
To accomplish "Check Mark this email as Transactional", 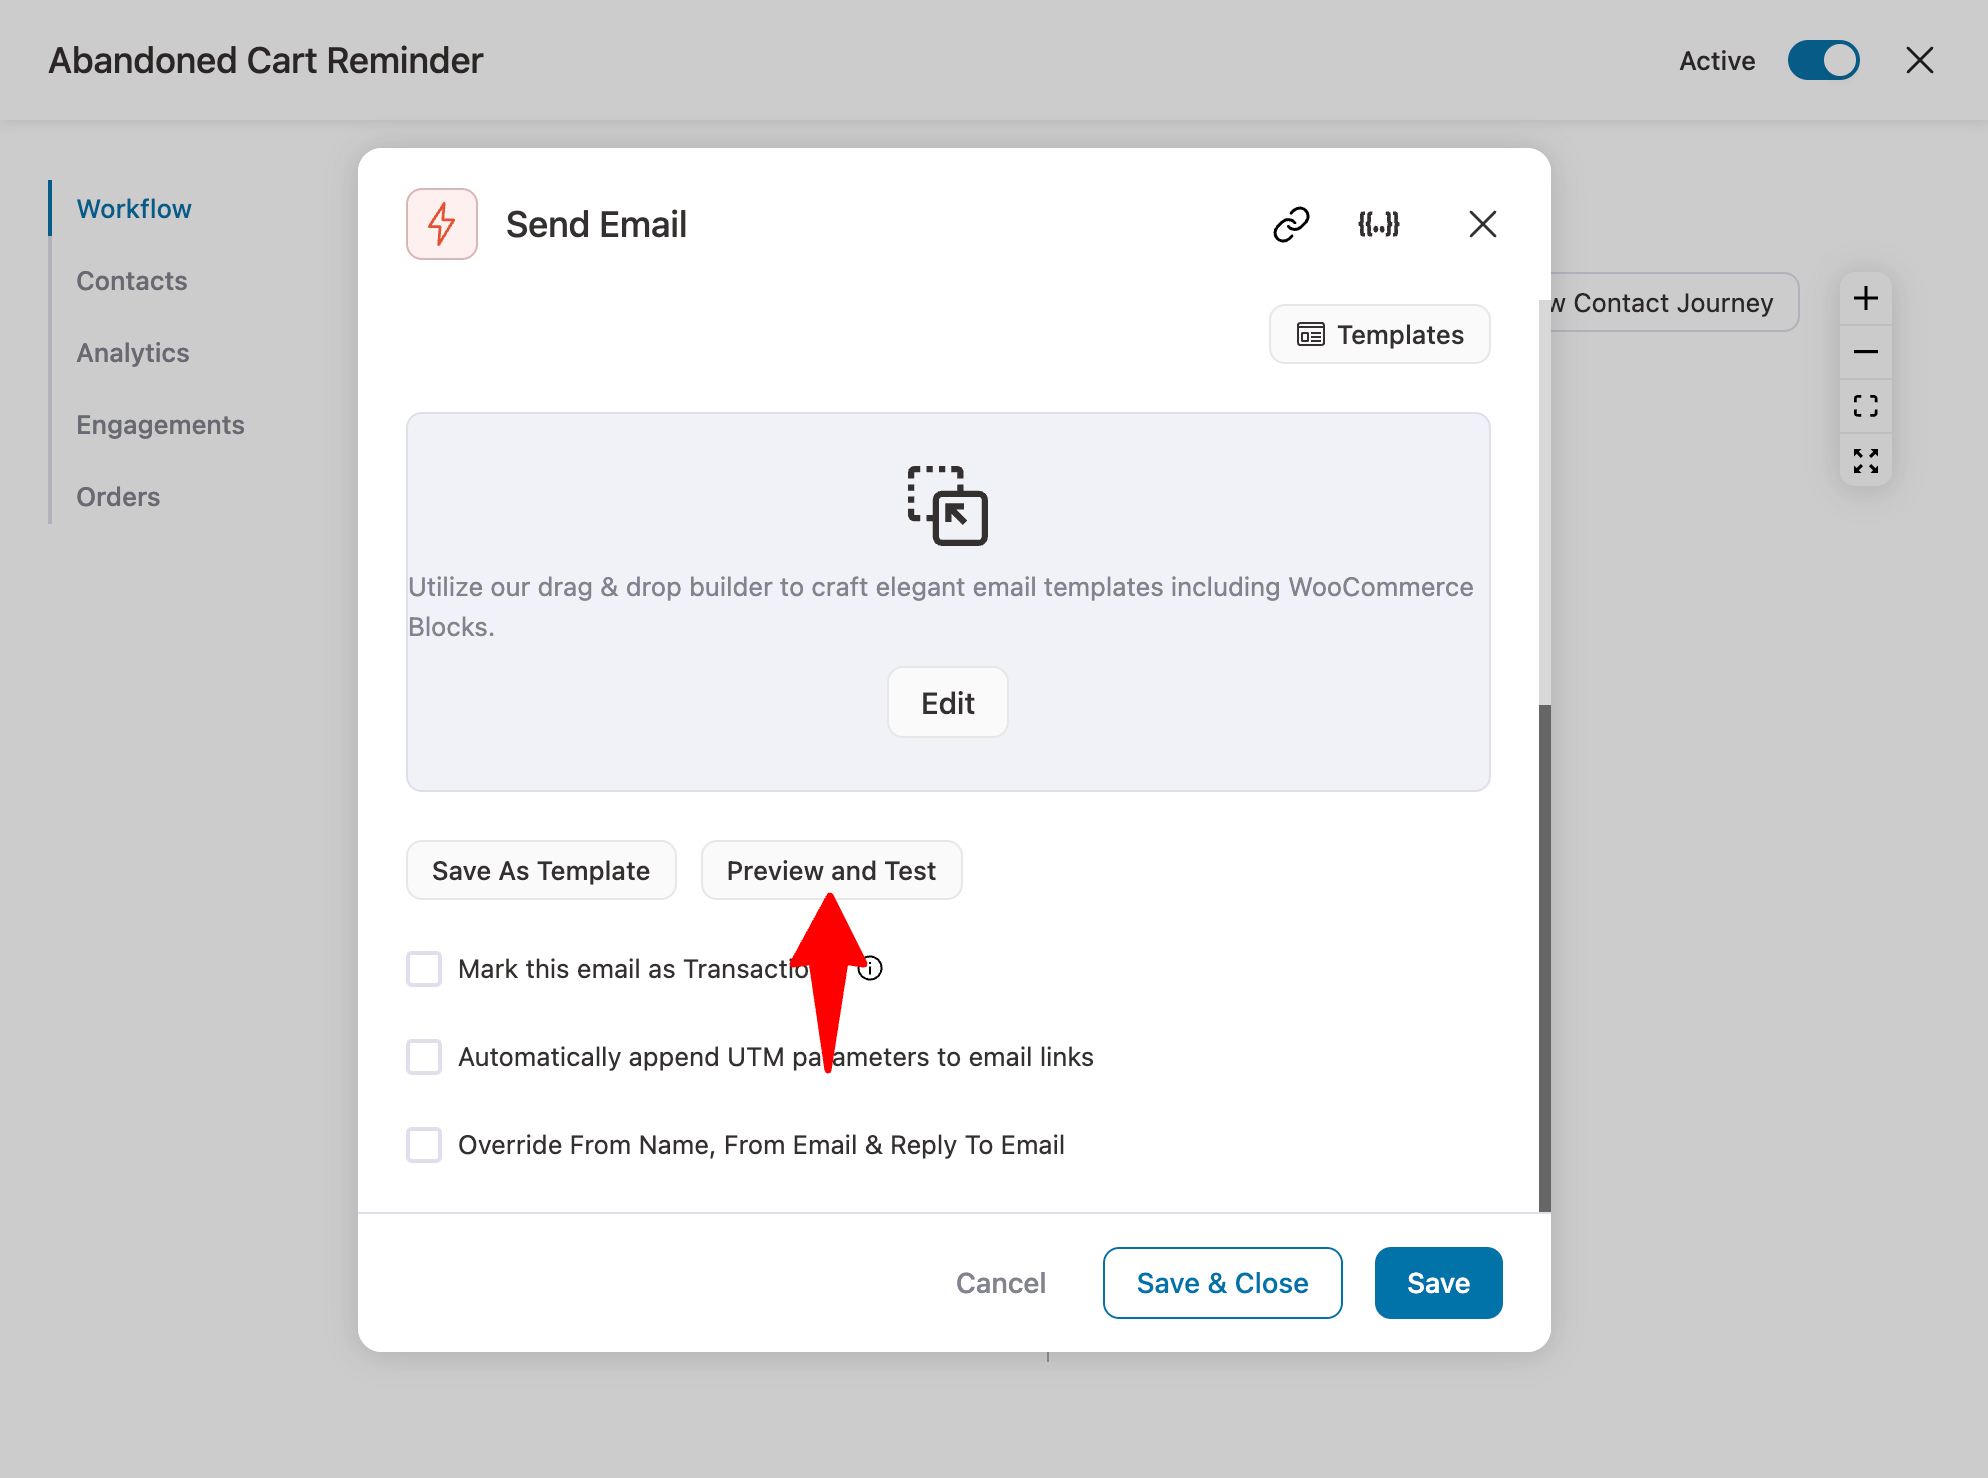I will (x=424, y=969).
